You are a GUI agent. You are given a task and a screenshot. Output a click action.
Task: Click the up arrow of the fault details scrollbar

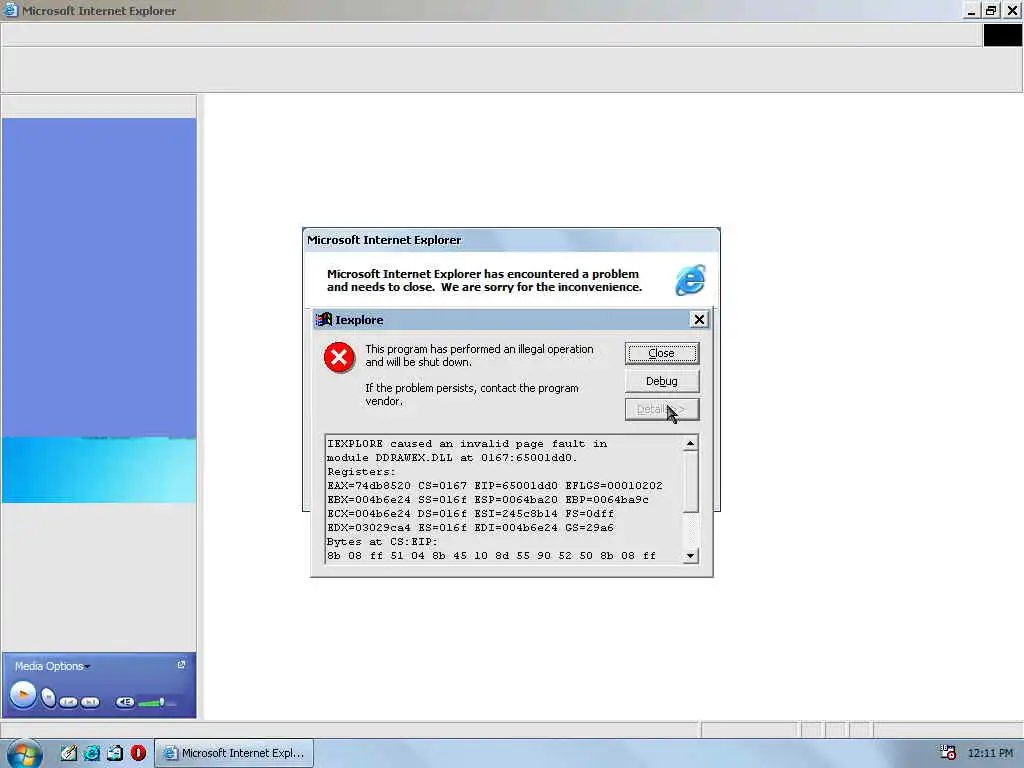pos(690,444)
